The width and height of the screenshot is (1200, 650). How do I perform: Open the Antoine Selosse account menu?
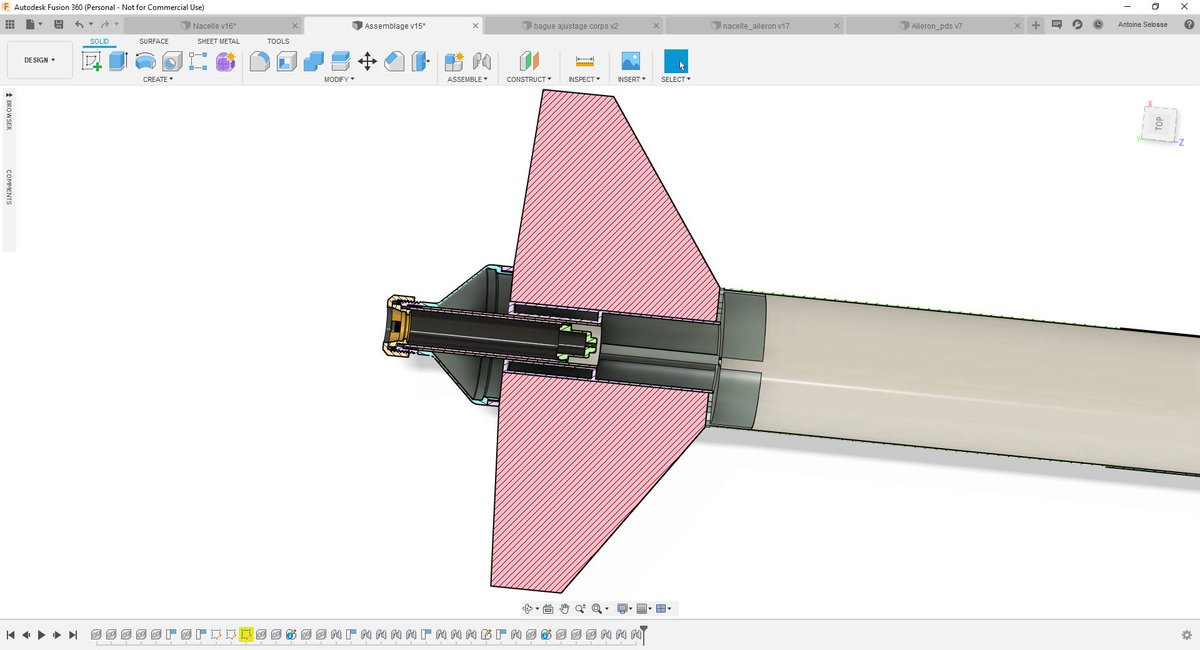(x=1140, y=25)
